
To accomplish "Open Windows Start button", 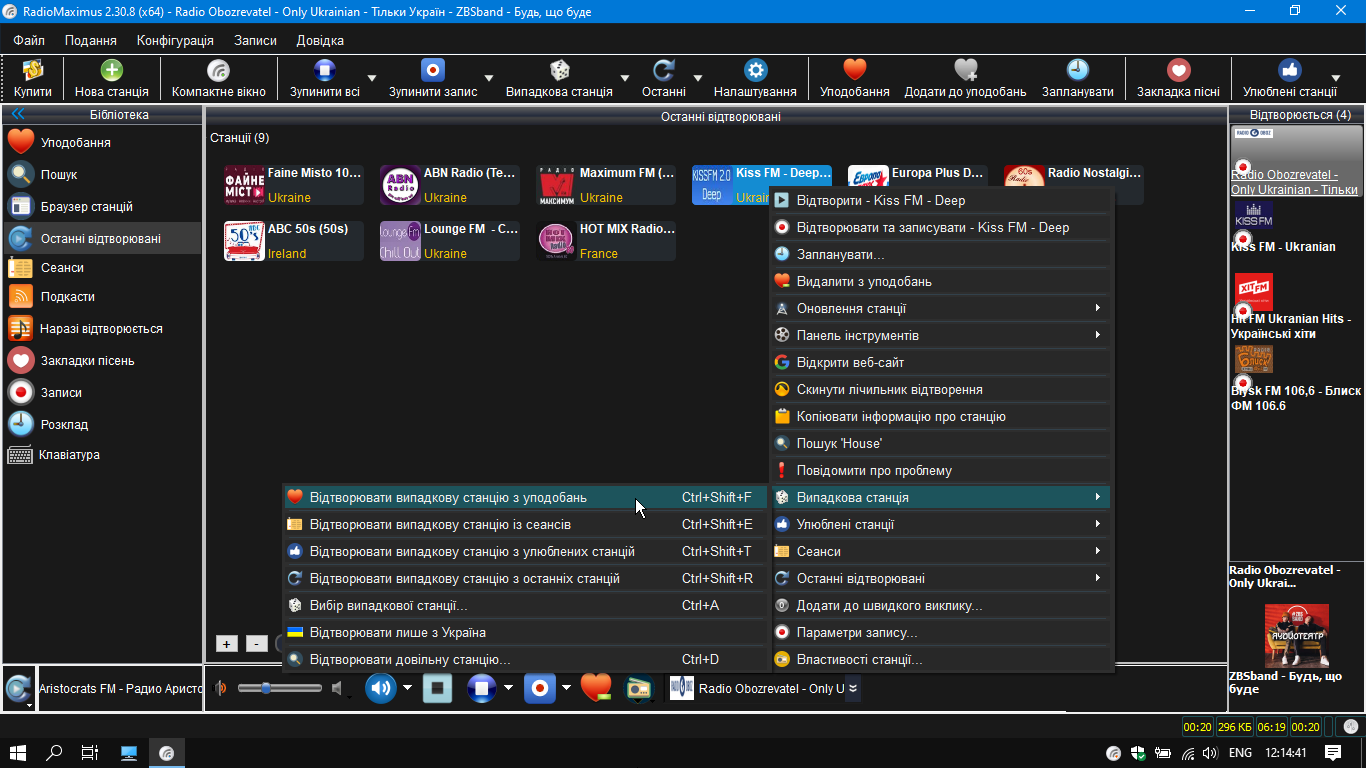I will pyautogui.click(x=18, y=753).
